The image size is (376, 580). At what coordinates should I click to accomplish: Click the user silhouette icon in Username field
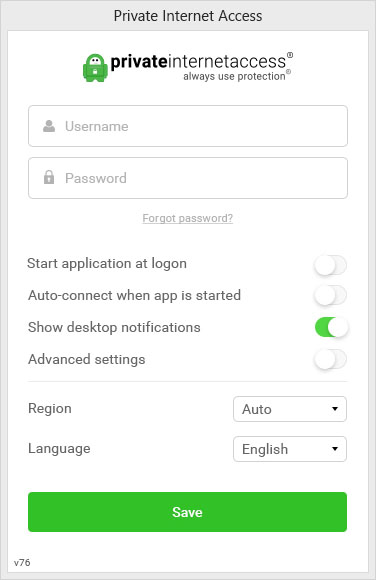49,126
